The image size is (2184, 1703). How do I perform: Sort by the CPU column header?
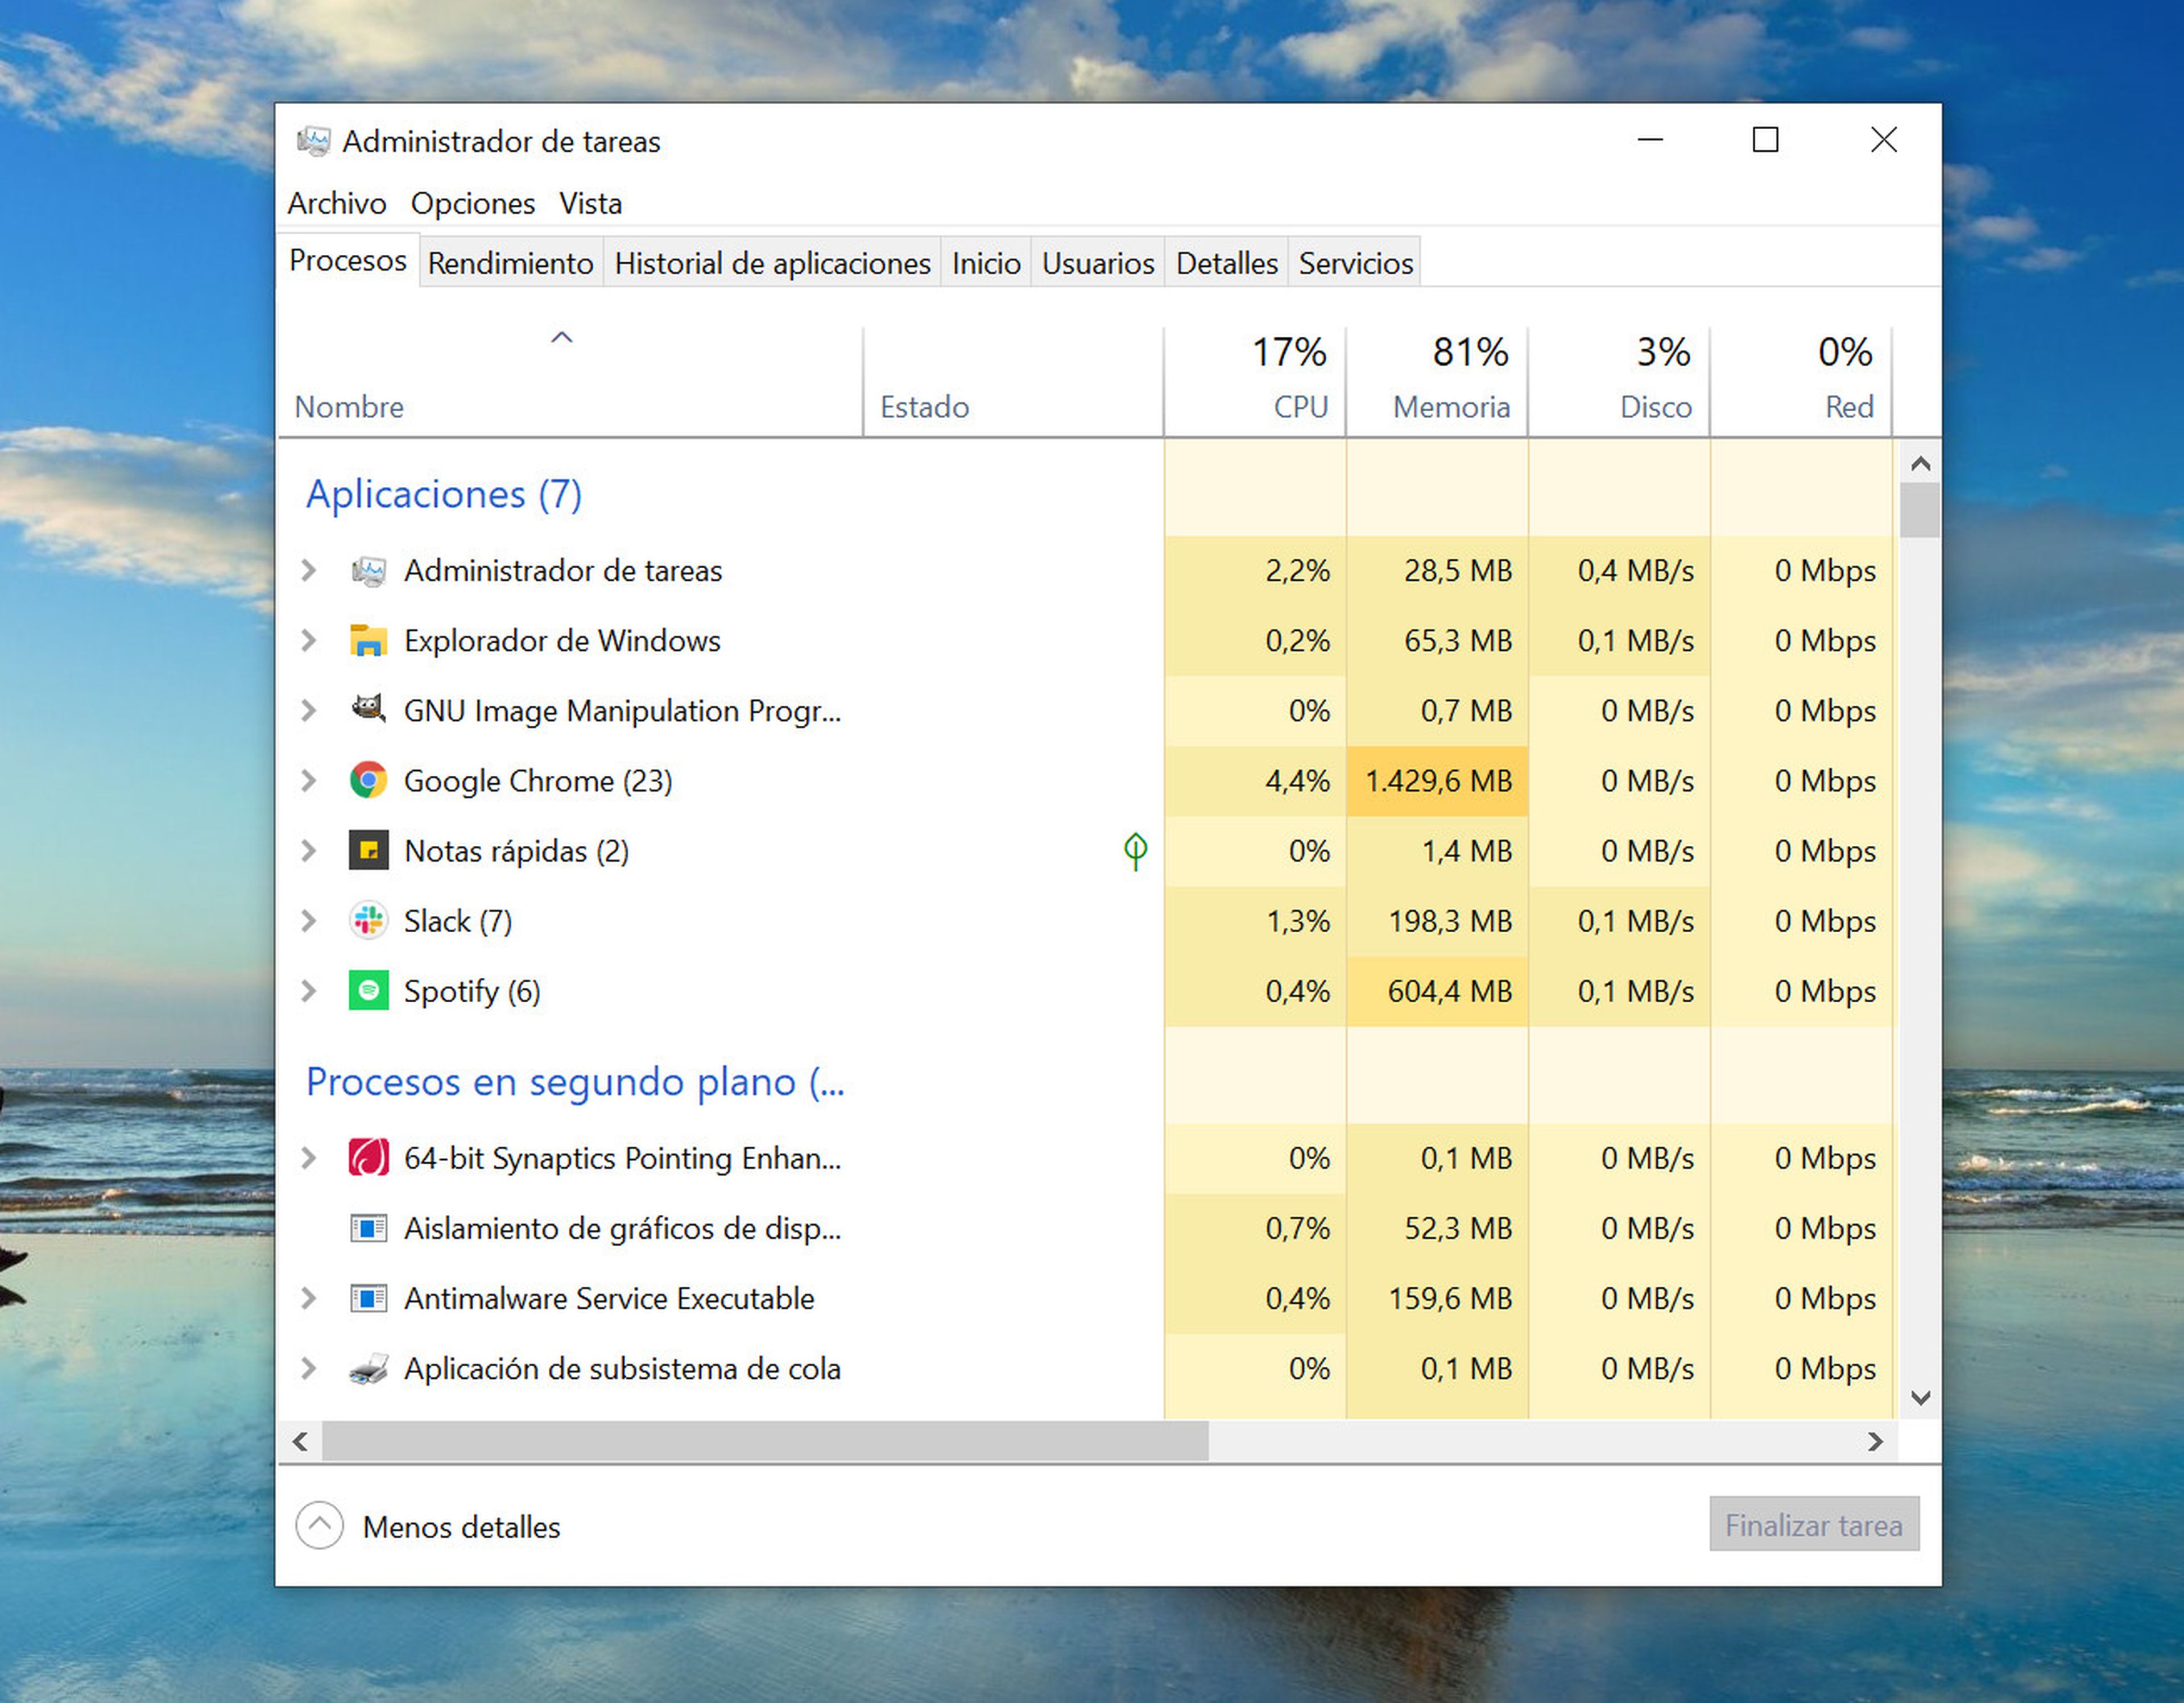click(x=1299, y=406)
